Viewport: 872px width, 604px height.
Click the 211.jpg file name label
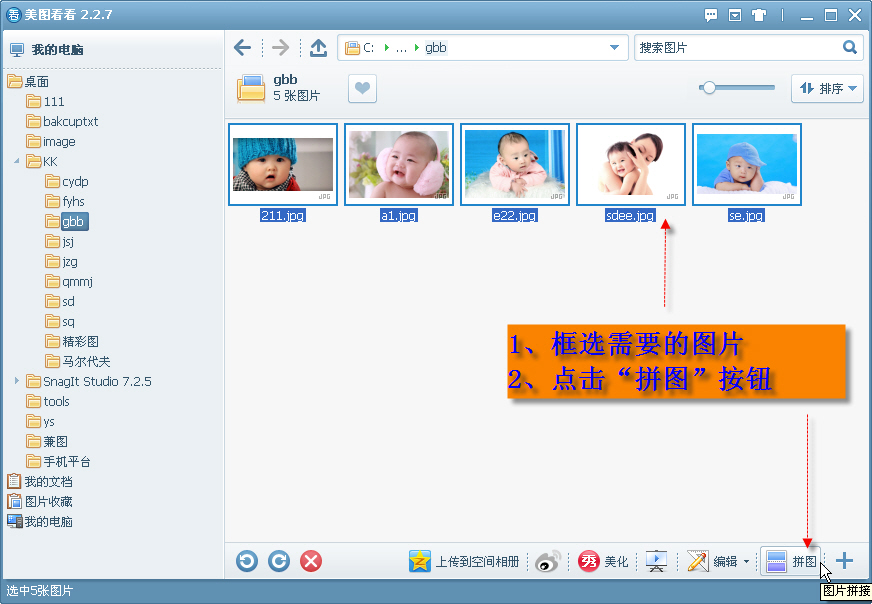(283, 215)
